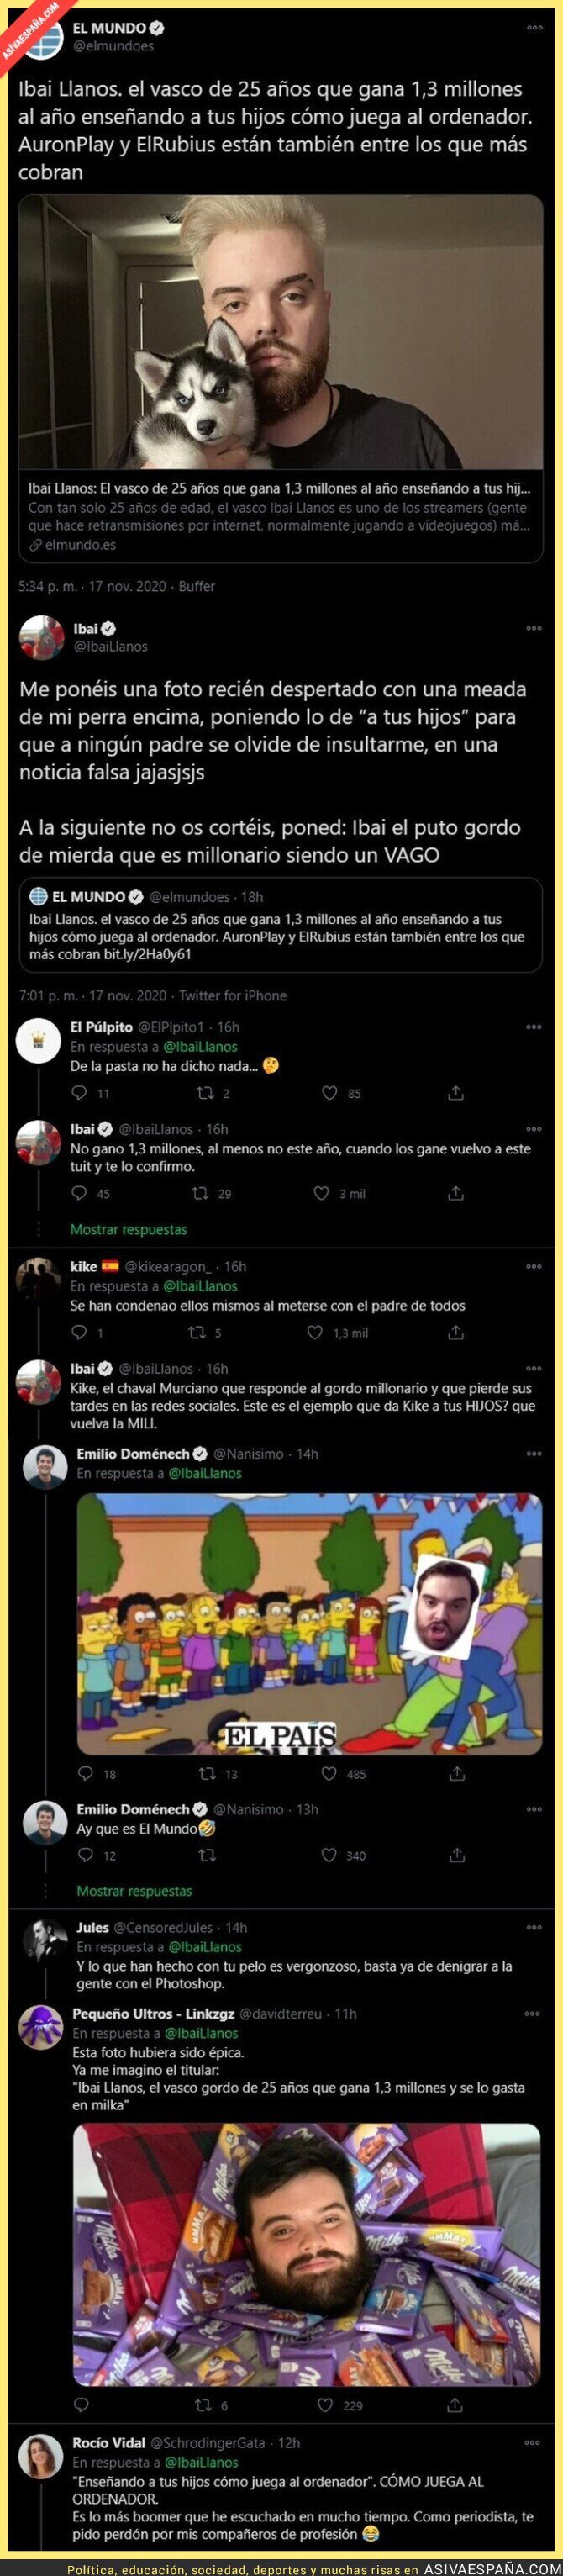563x2576 pixels.
Task: Open the @IbaiLlanos mention in Jules's reply
Action: (205, 1947)
